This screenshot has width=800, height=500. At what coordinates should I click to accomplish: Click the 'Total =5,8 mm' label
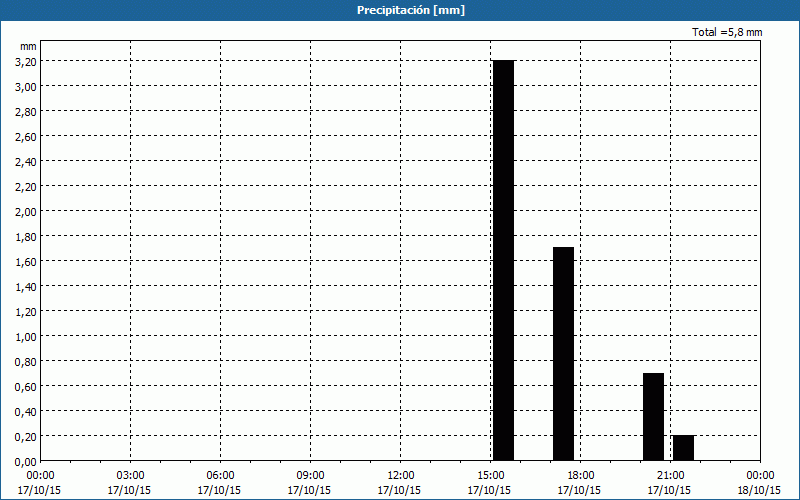point(727,32)
